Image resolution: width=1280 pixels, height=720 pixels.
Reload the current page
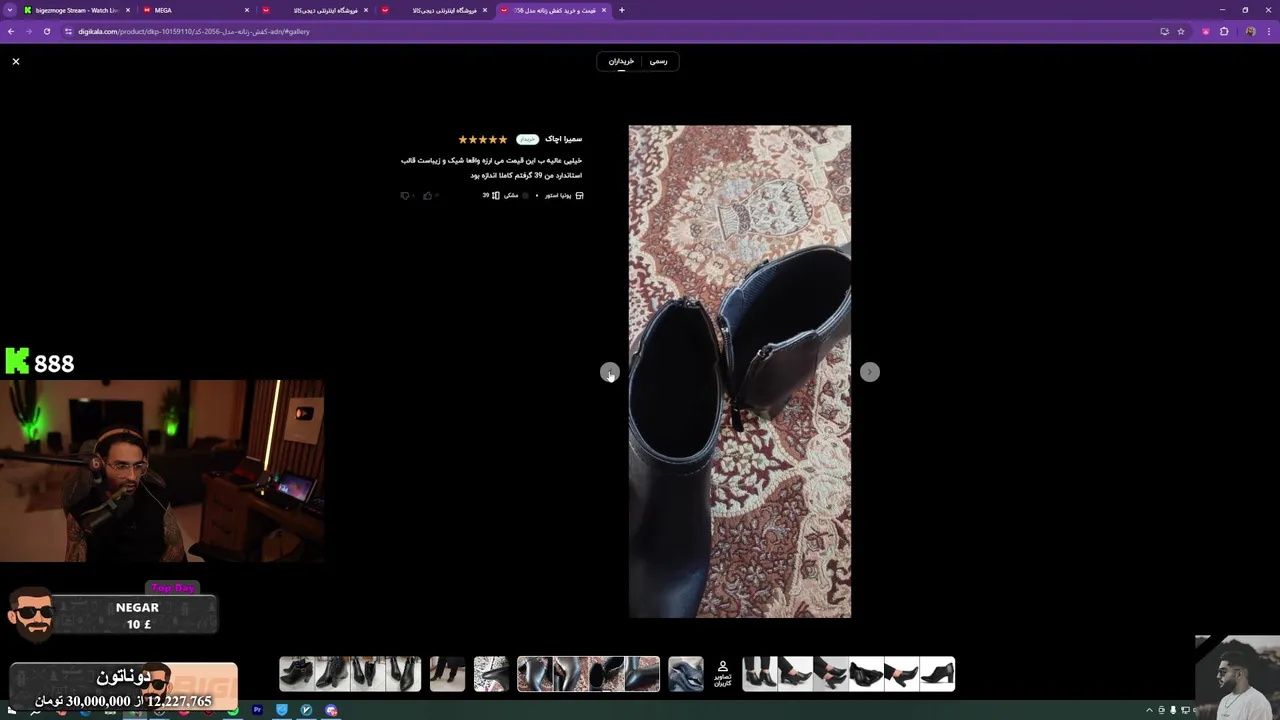(x=47, y=31)
